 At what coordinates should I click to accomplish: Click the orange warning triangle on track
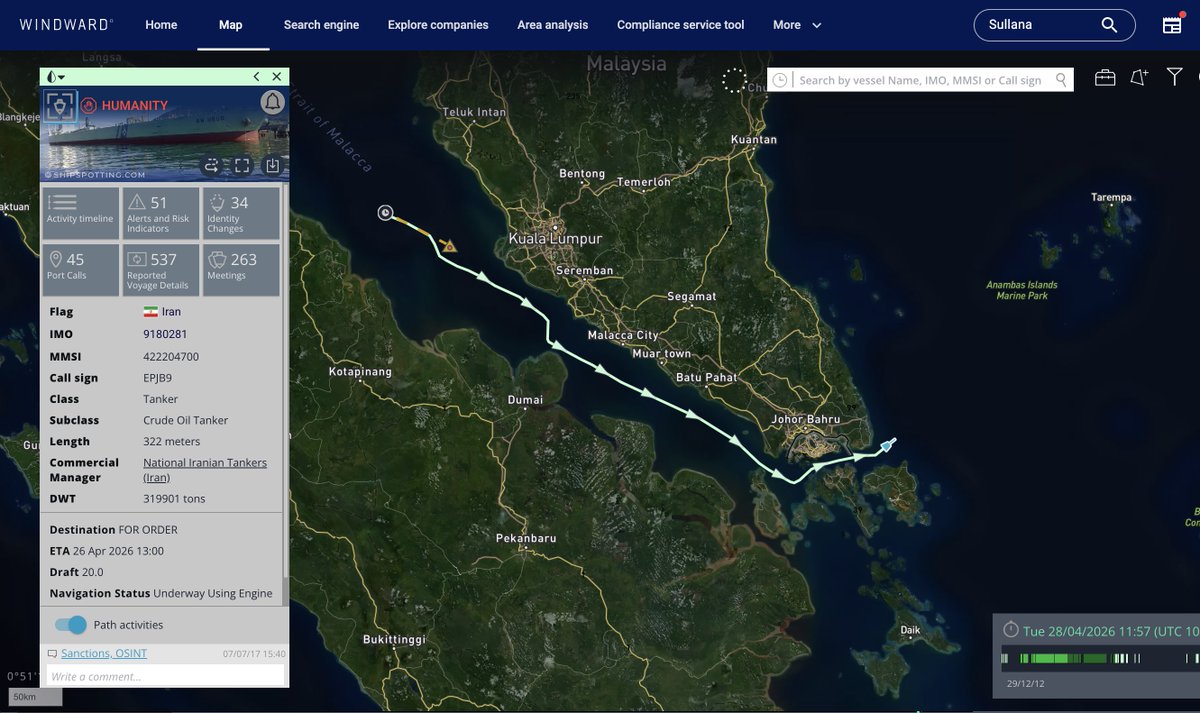point(449,245)
